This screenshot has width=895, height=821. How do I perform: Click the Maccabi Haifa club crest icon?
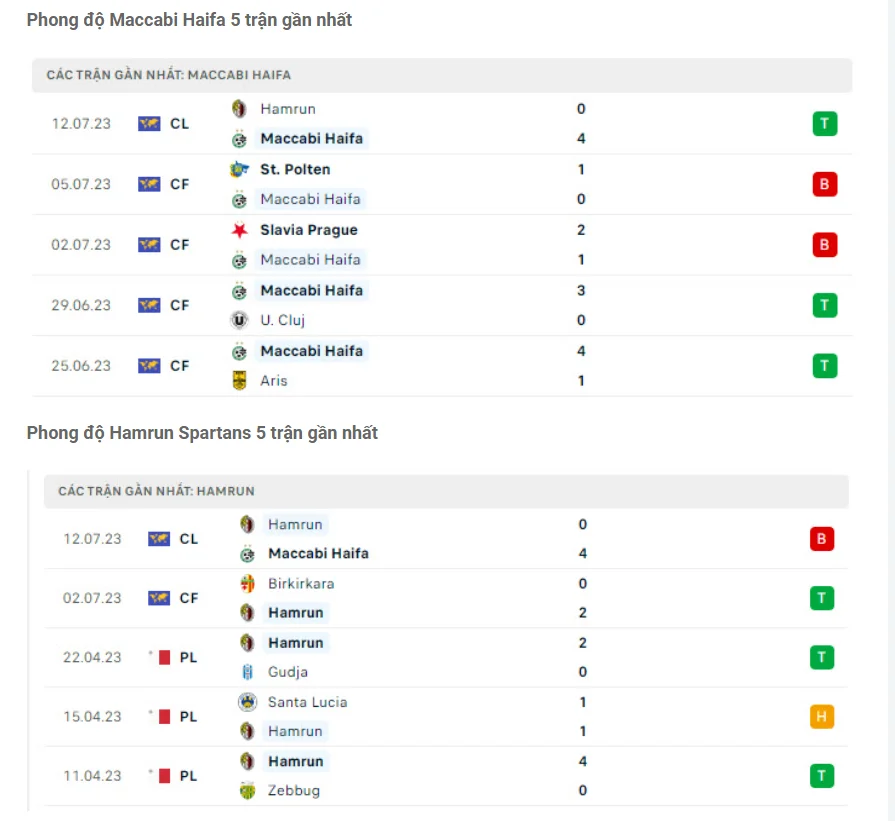tap(237, 139)
